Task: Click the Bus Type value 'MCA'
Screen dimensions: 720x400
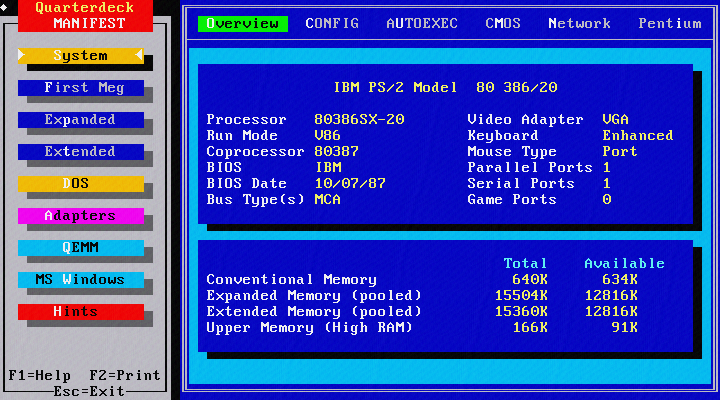Action: [x=327, y=200]
